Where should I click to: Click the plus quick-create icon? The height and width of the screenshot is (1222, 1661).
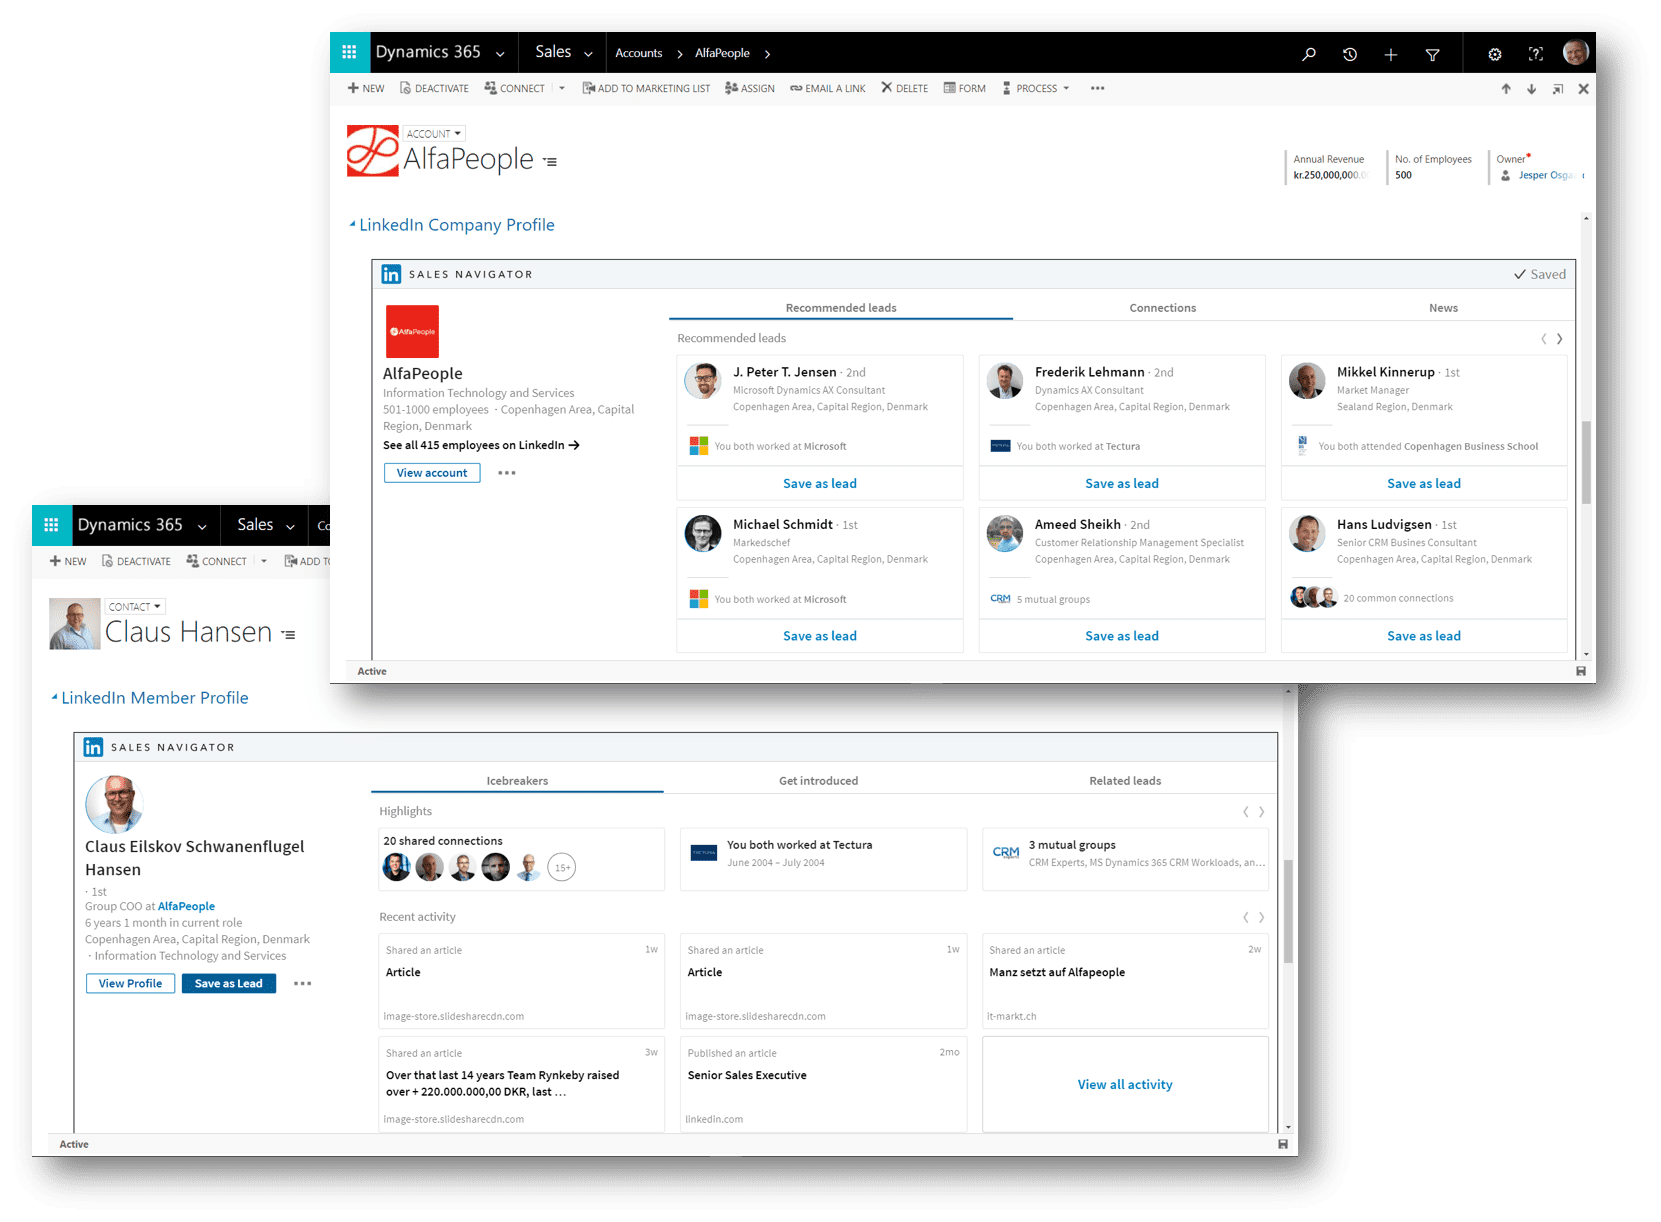point(1391,54)
